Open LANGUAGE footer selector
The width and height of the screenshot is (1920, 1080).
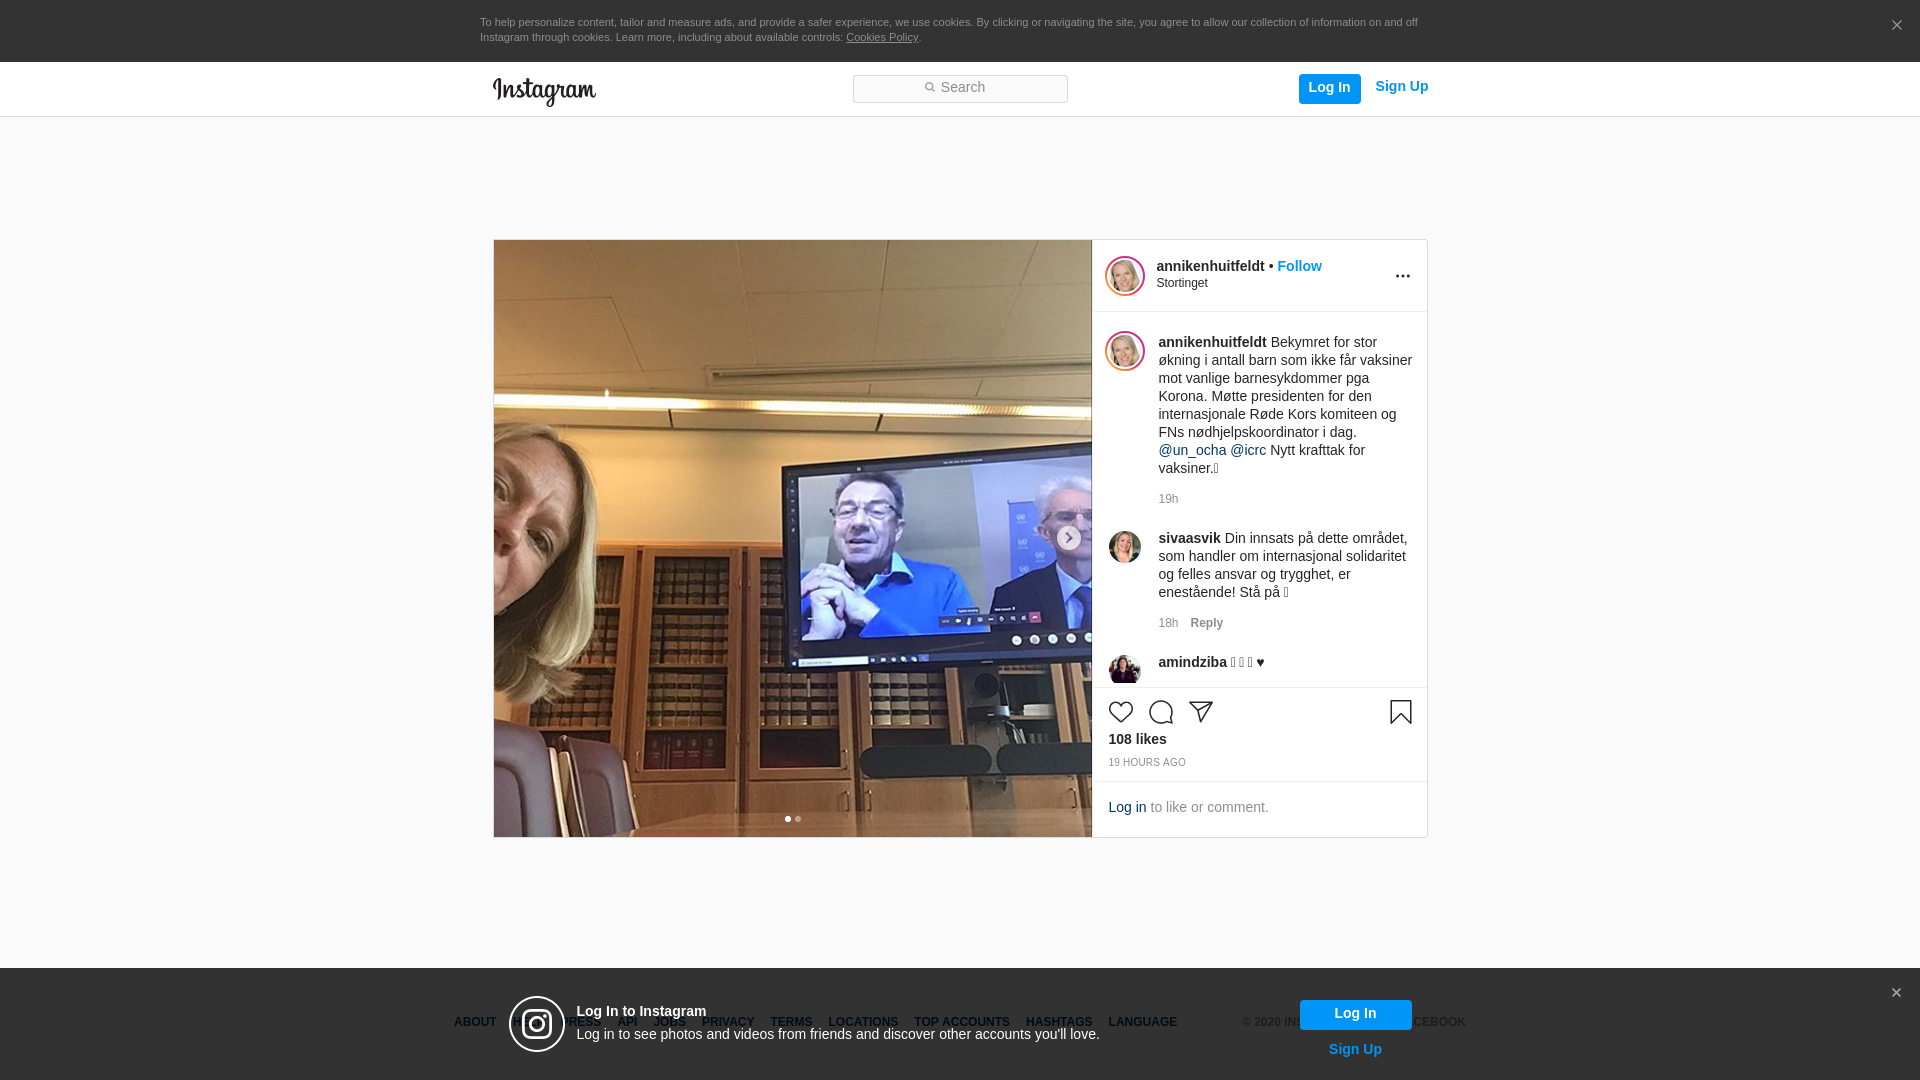pos(1143,1022)
